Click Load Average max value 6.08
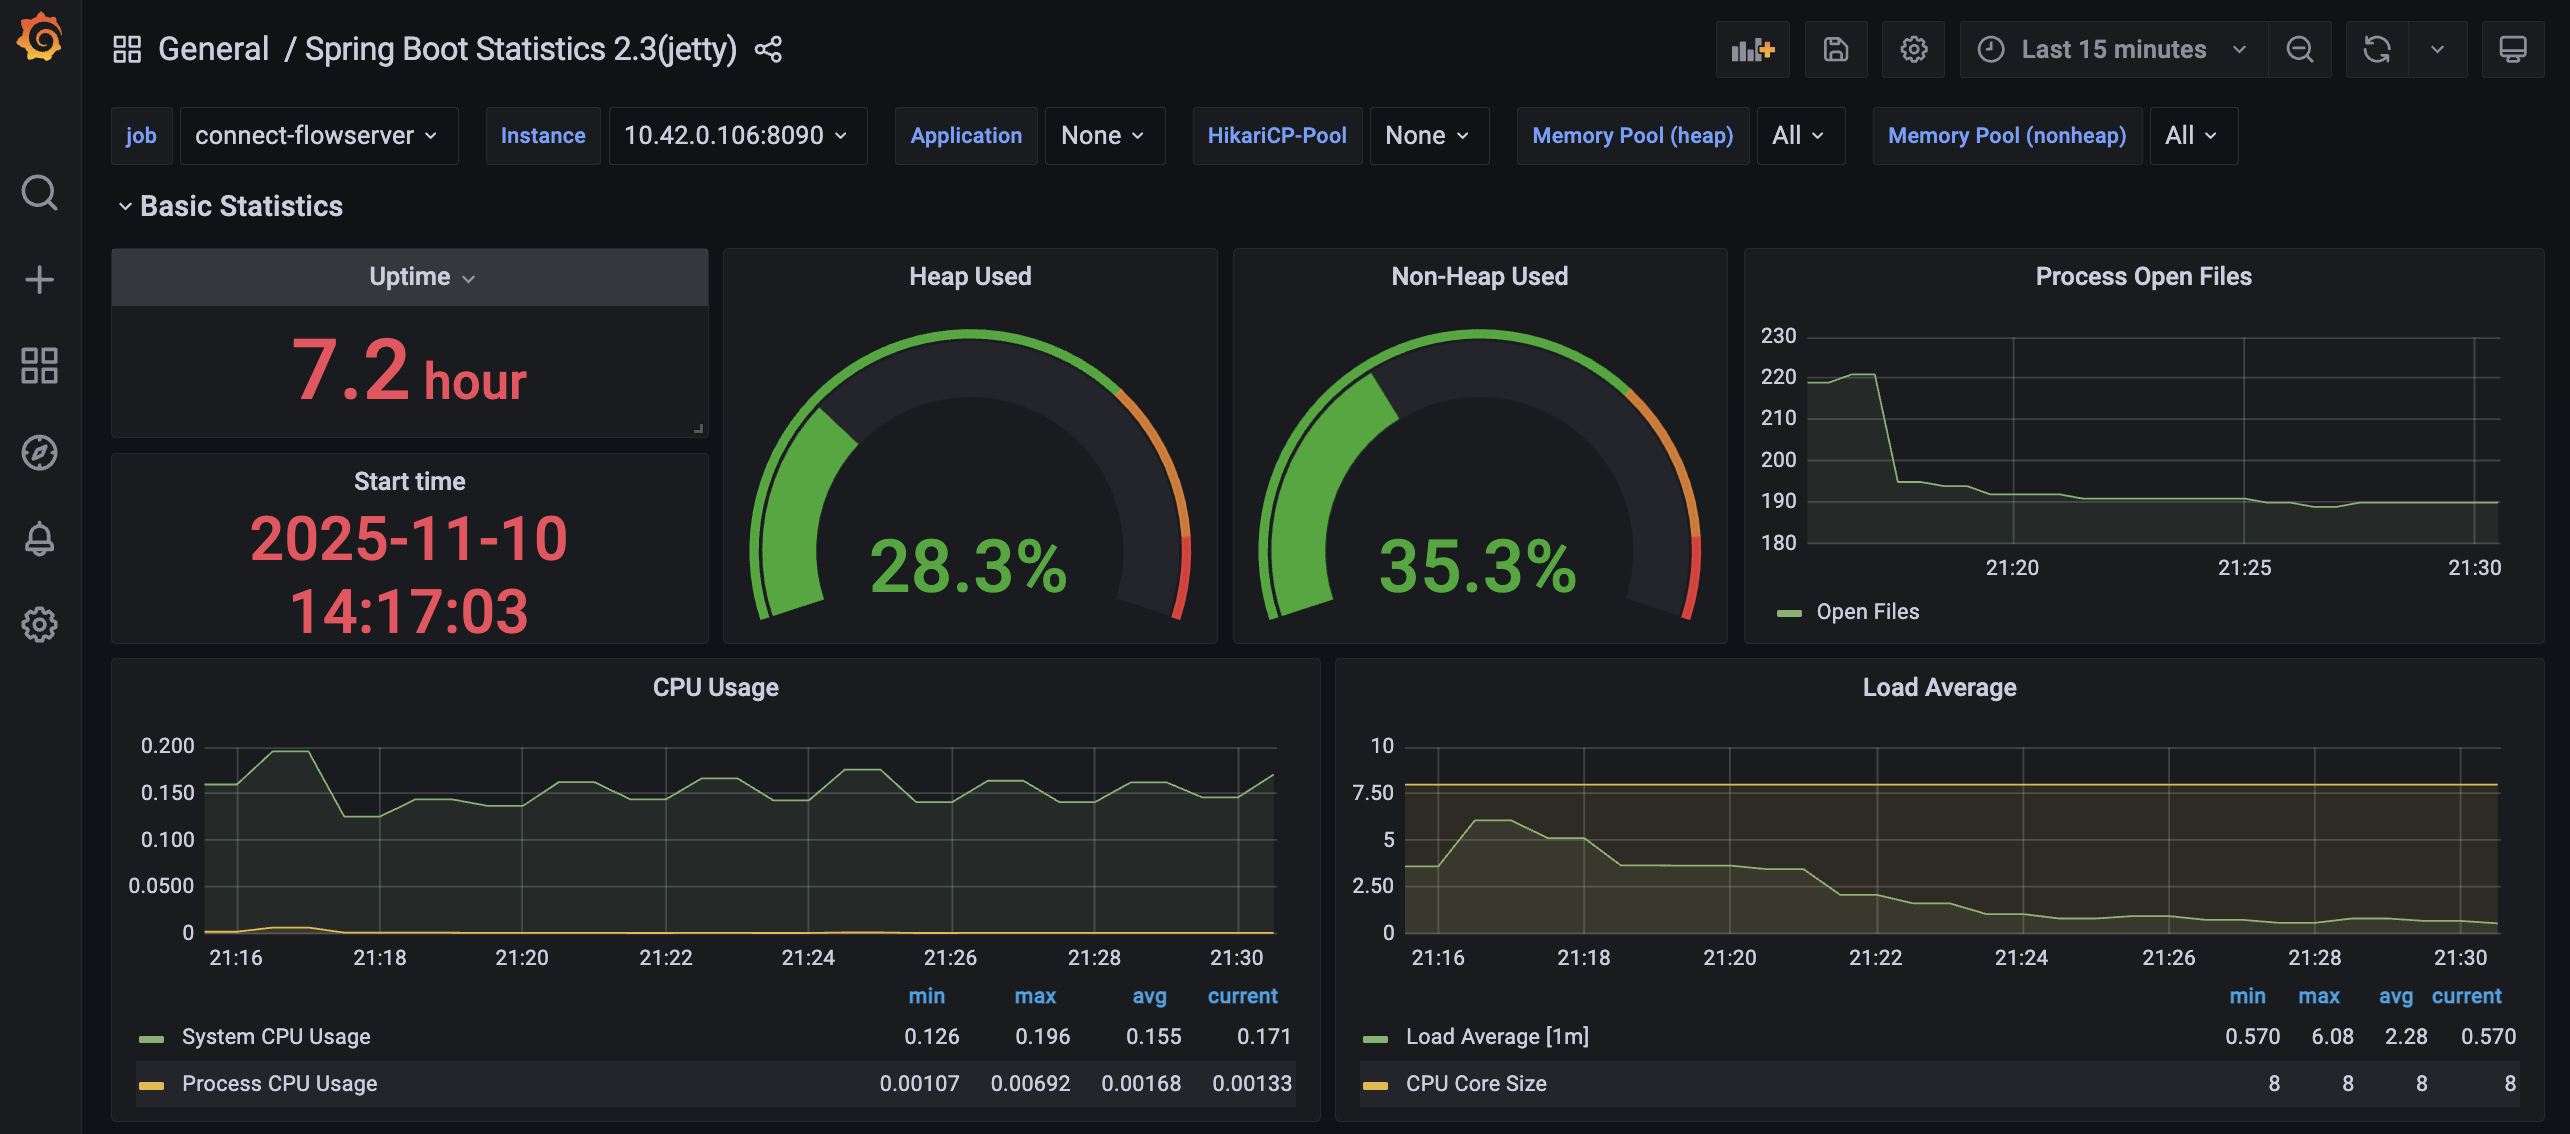Image resolution: width=2570 pixels, height=1134 pixels. [2332, 1036]
